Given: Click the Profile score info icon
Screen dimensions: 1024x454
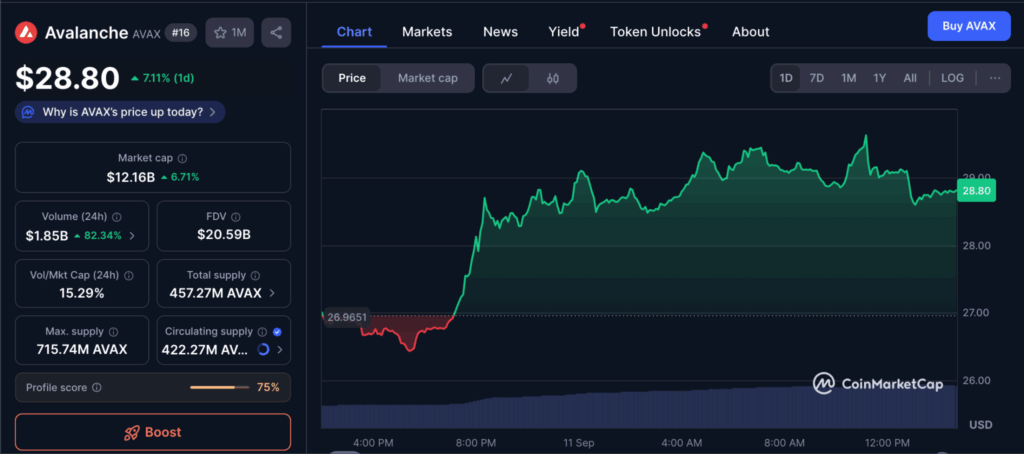Looking at the screenshot, I should pyautogui.click(x=97, y=387).
